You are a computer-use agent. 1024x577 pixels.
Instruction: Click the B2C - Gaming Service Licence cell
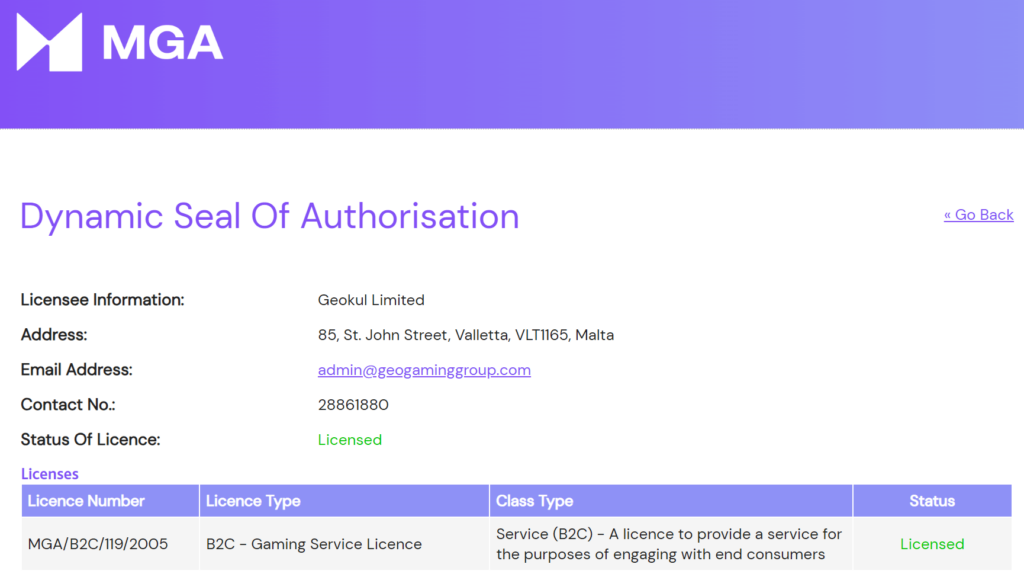(x=314, y=544)
